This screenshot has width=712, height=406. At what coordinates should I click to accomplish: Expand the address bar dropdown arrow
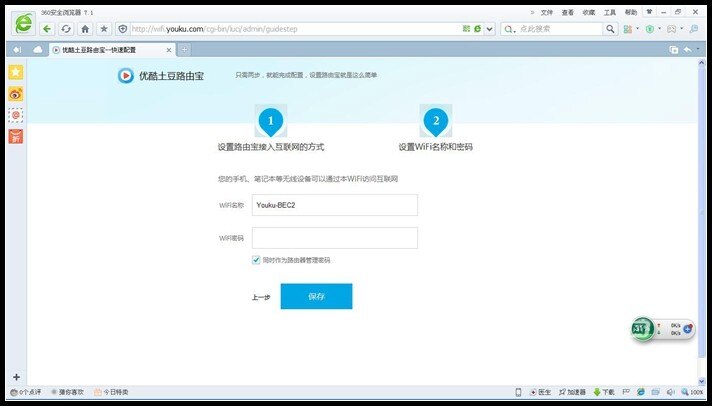pyautogui.click(x=488, y=29)
